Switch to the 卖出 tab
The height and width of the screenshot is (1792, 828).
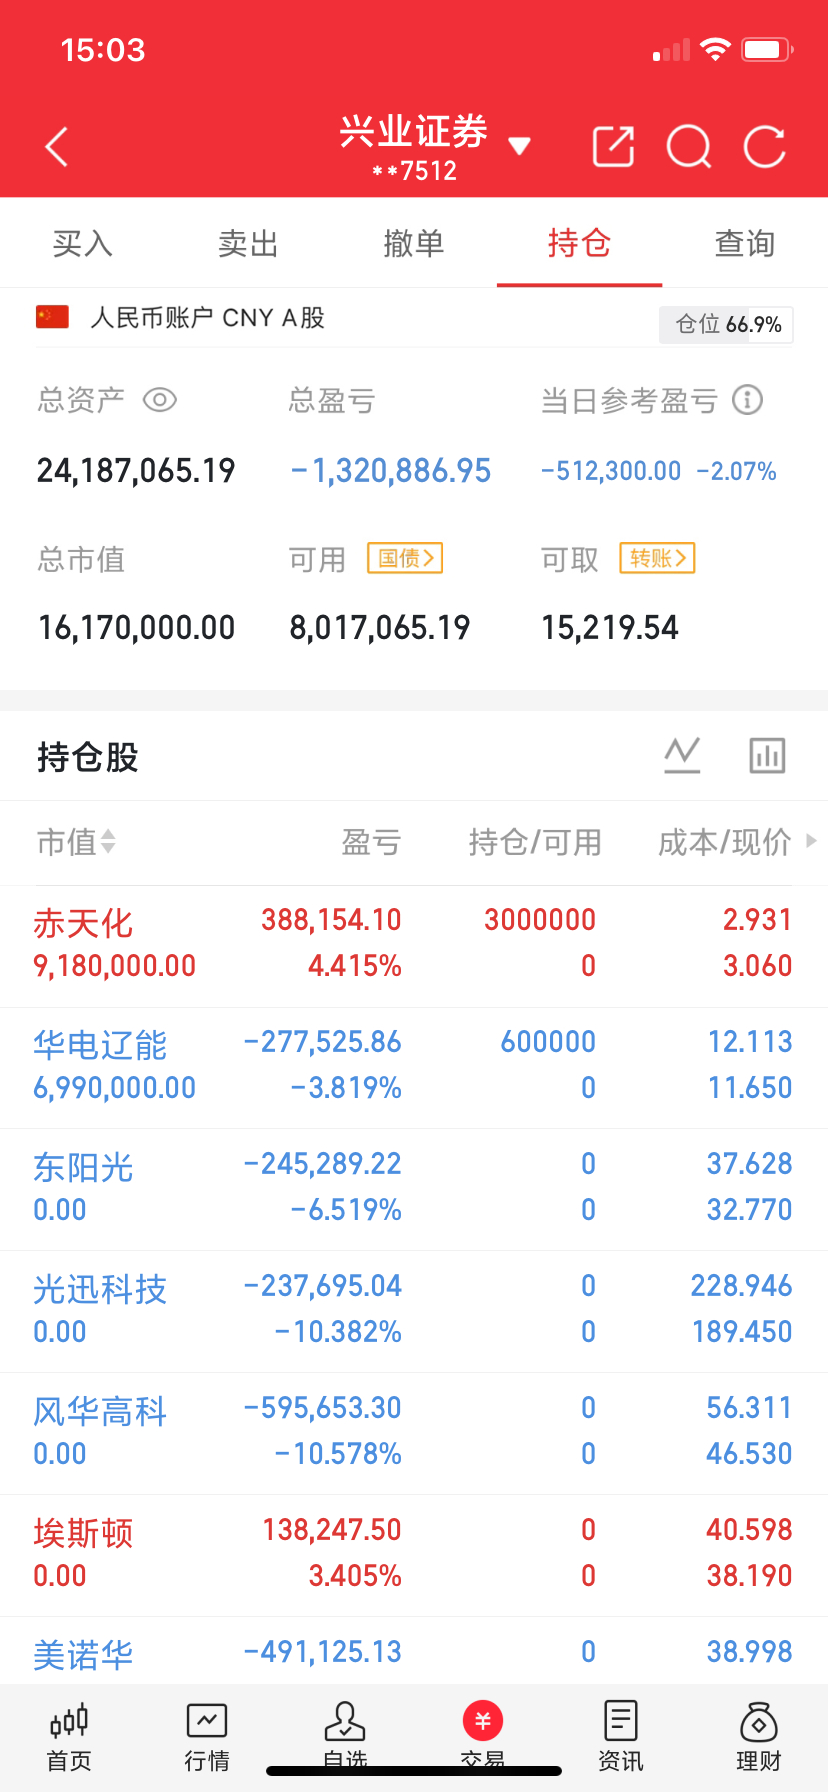pyautogui.click(x=248, y=243)
